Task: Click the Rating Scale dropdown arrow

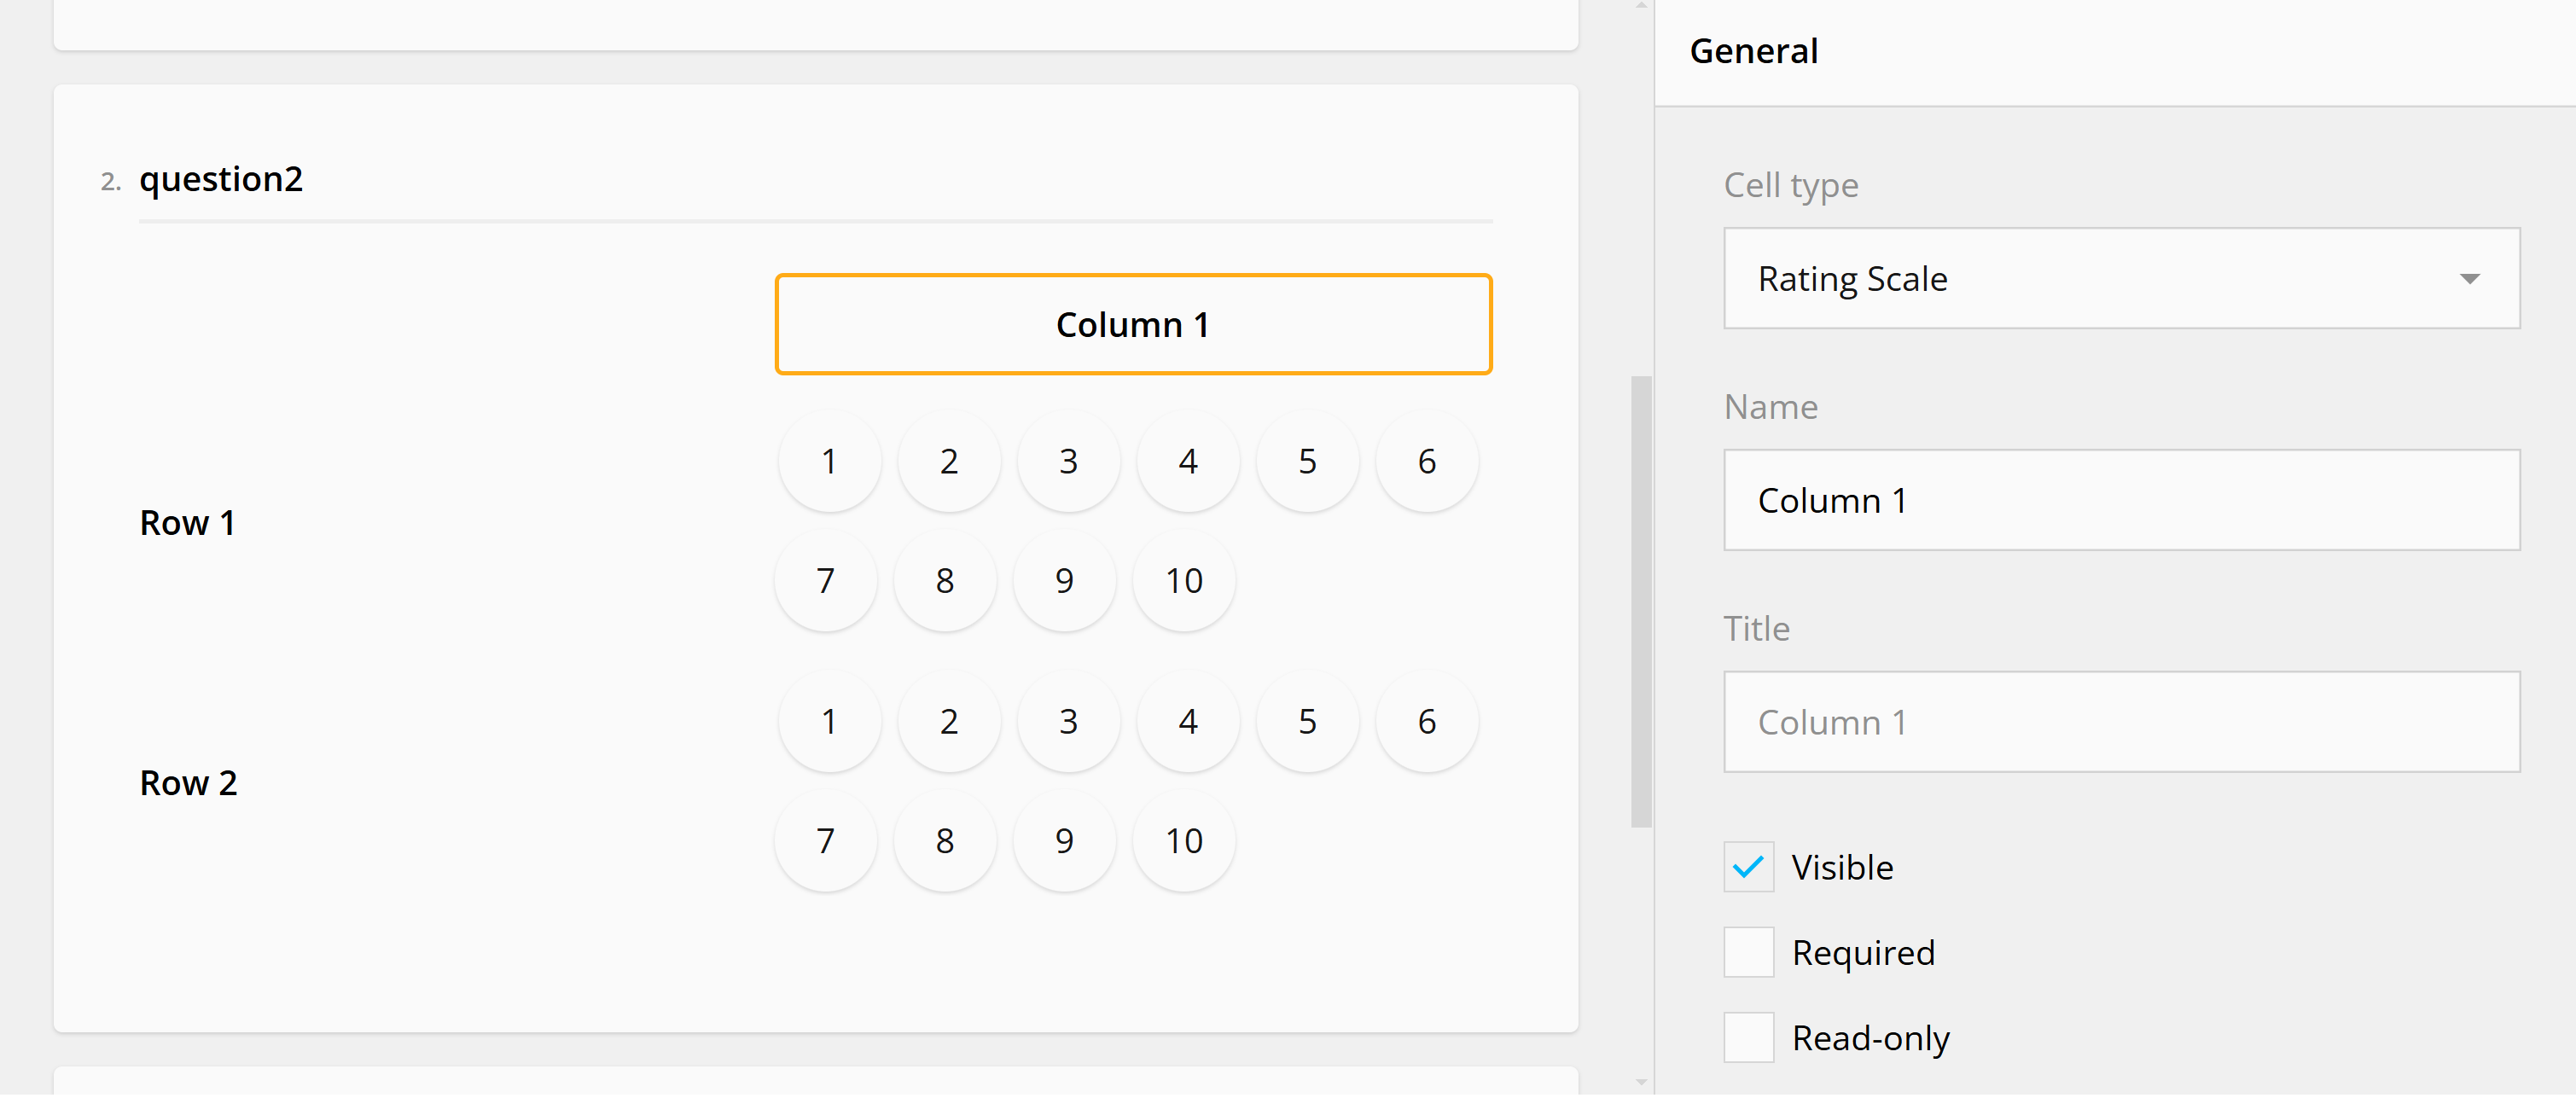Action: coord(2469,279)
